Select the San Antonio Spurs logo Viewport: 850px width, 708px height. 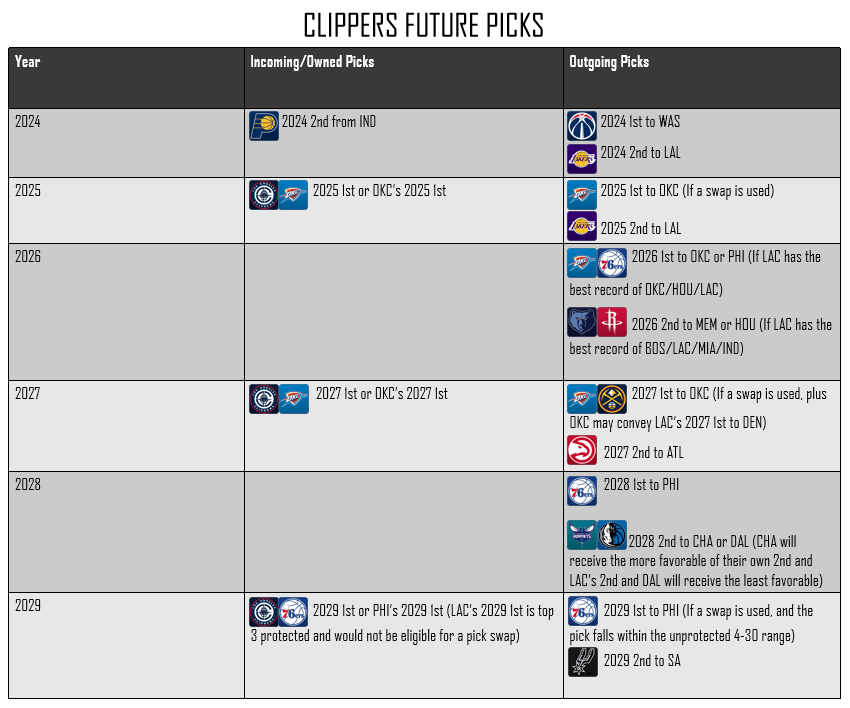tap(583, 661)
